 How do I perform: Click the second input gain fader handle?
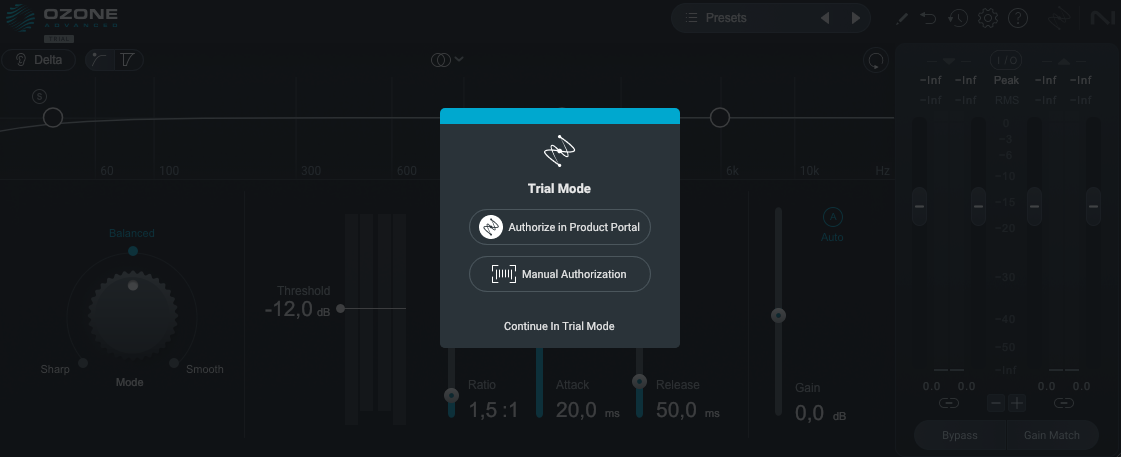978,206
